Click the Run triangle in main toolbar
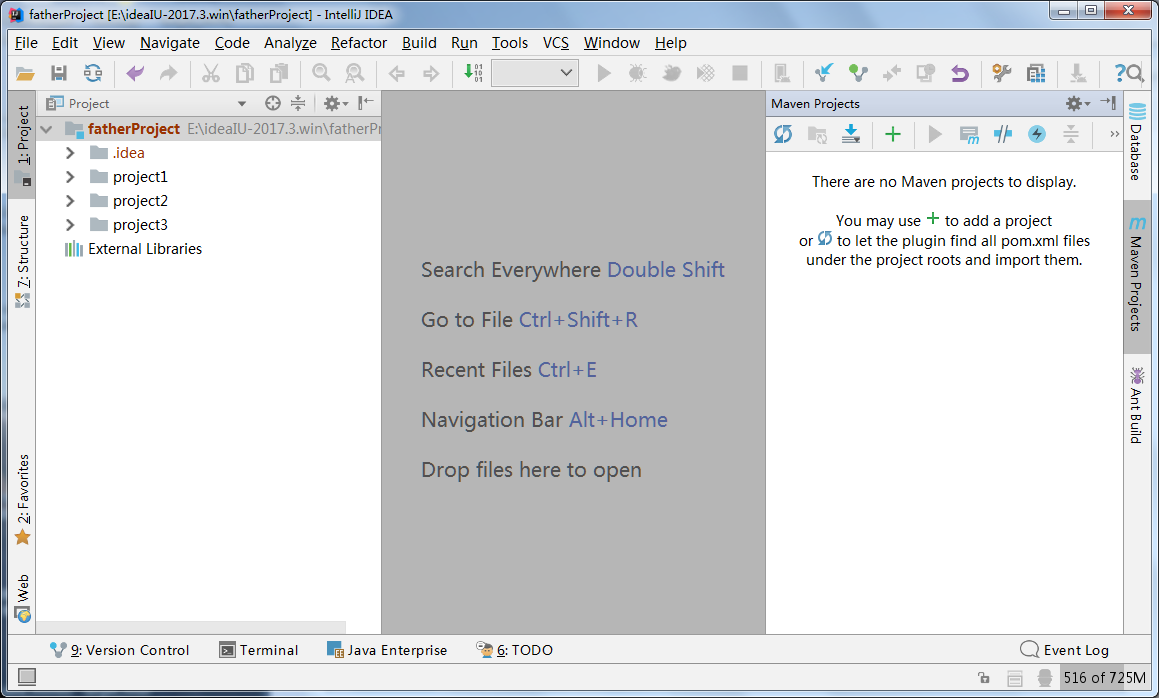The height and width of the screenshot is (698, 1159). click(x=604, y=73)
